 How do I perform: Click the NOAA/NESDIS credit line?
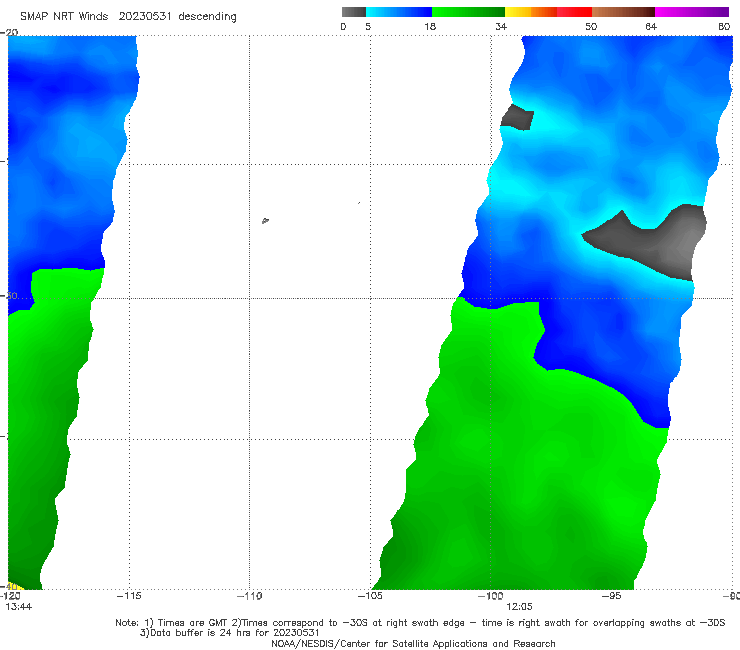tap(413, 643)
